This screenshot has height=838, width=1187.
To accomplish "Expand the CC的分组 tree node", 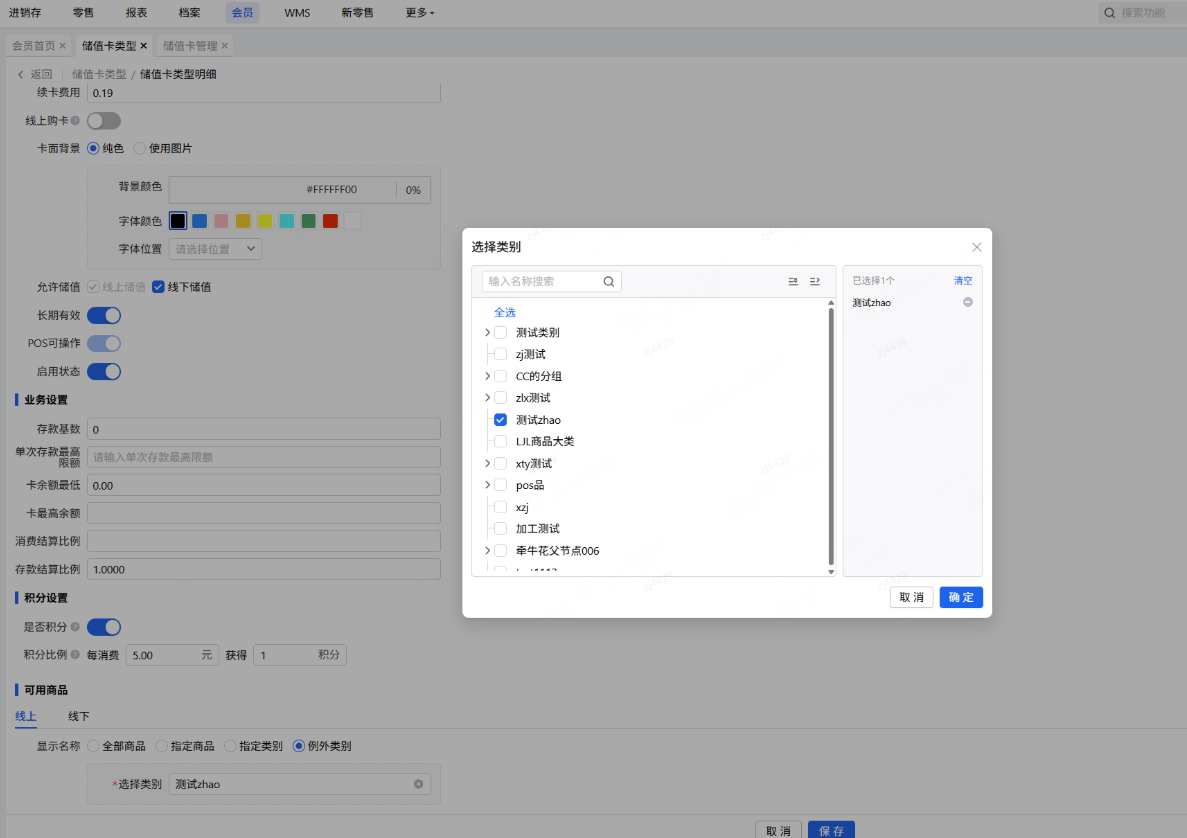I will click(487, 376).
